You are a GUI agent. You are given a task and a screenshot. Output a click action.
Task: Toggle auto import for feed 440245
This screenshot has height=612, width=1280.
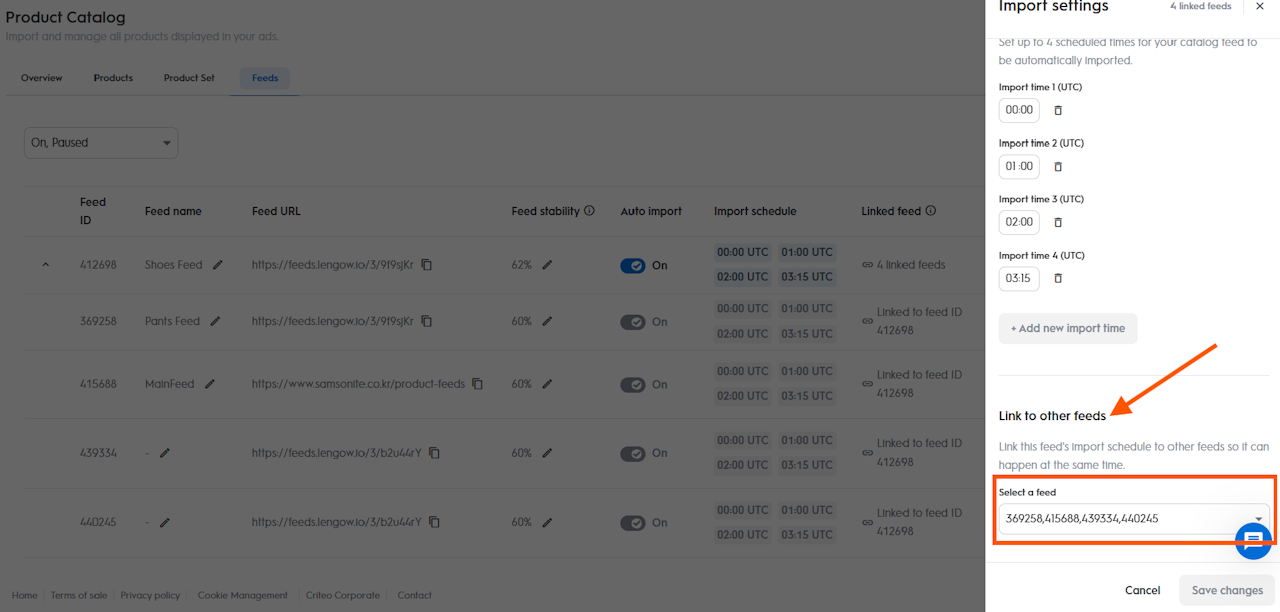[x=633, y=522]
